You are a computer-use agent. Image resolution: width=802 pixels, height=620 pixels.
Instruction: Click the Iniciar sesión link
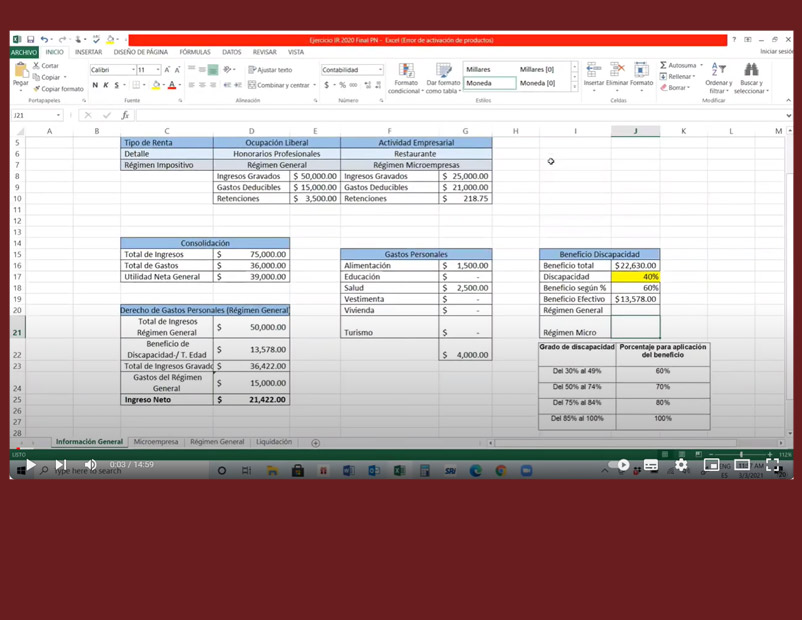[x=776, y=51]
